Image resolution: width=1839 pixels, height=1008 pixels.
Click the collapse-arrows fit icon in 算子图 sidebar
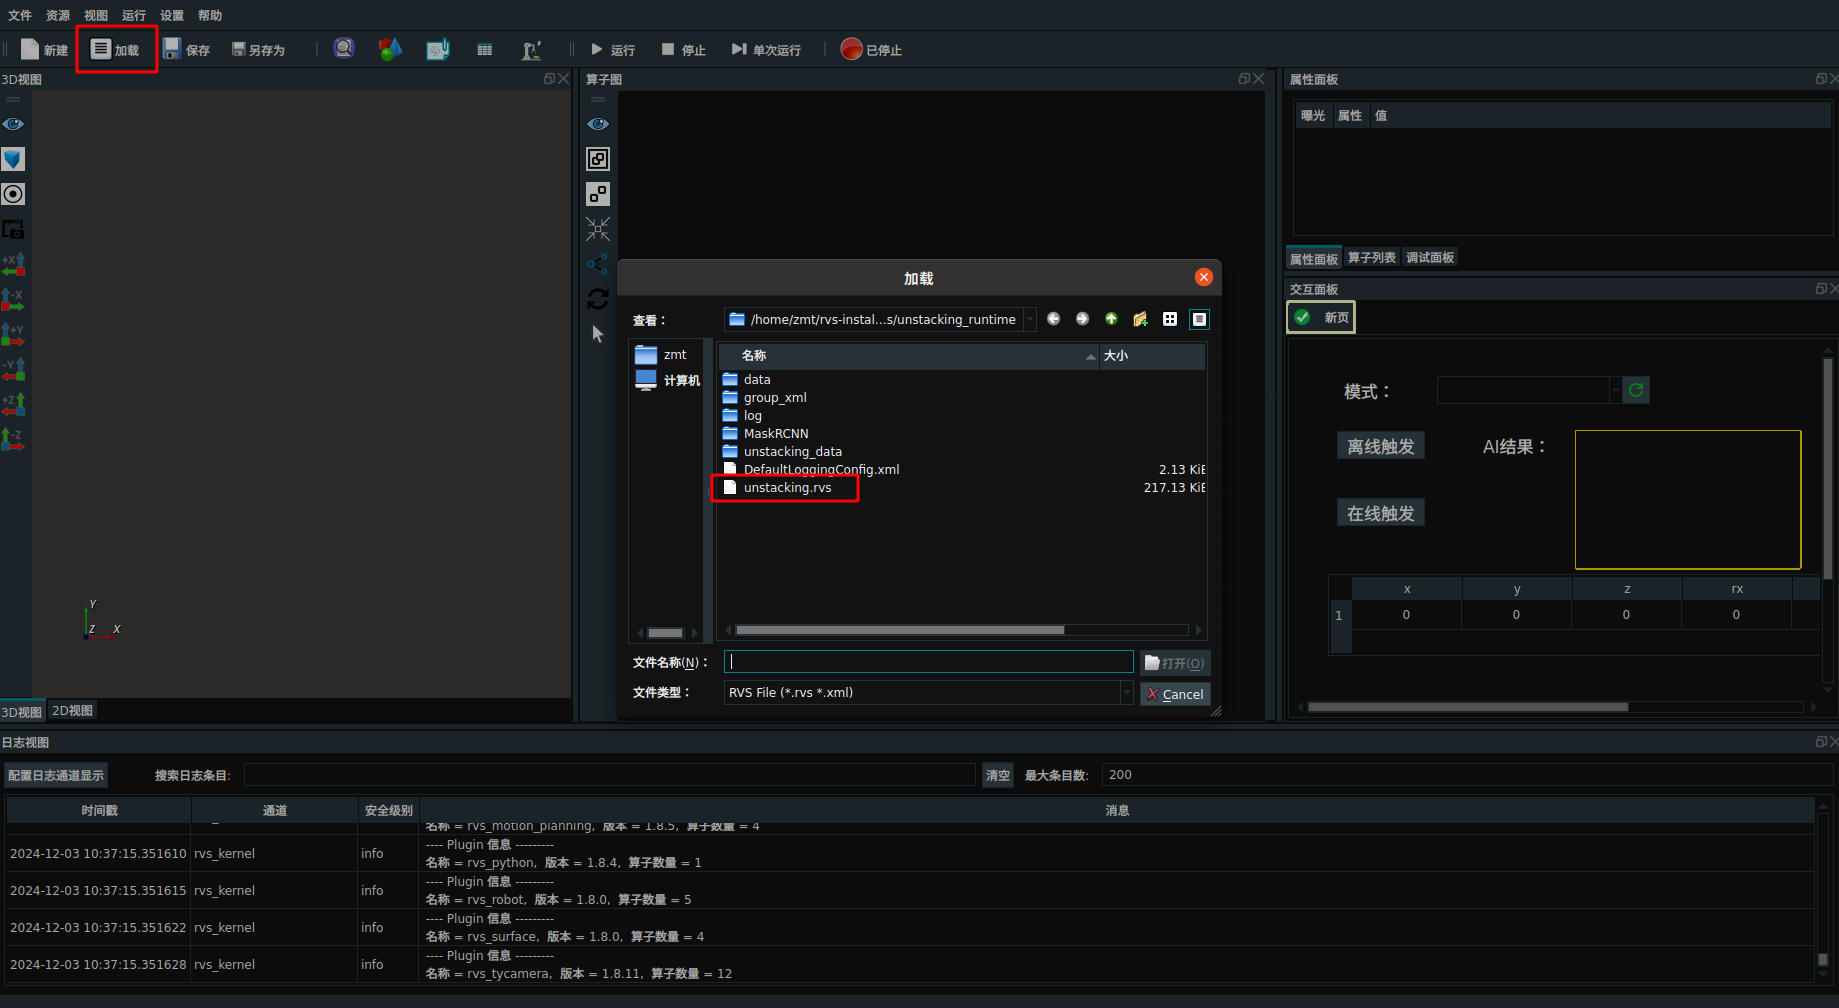click(598, 229)
